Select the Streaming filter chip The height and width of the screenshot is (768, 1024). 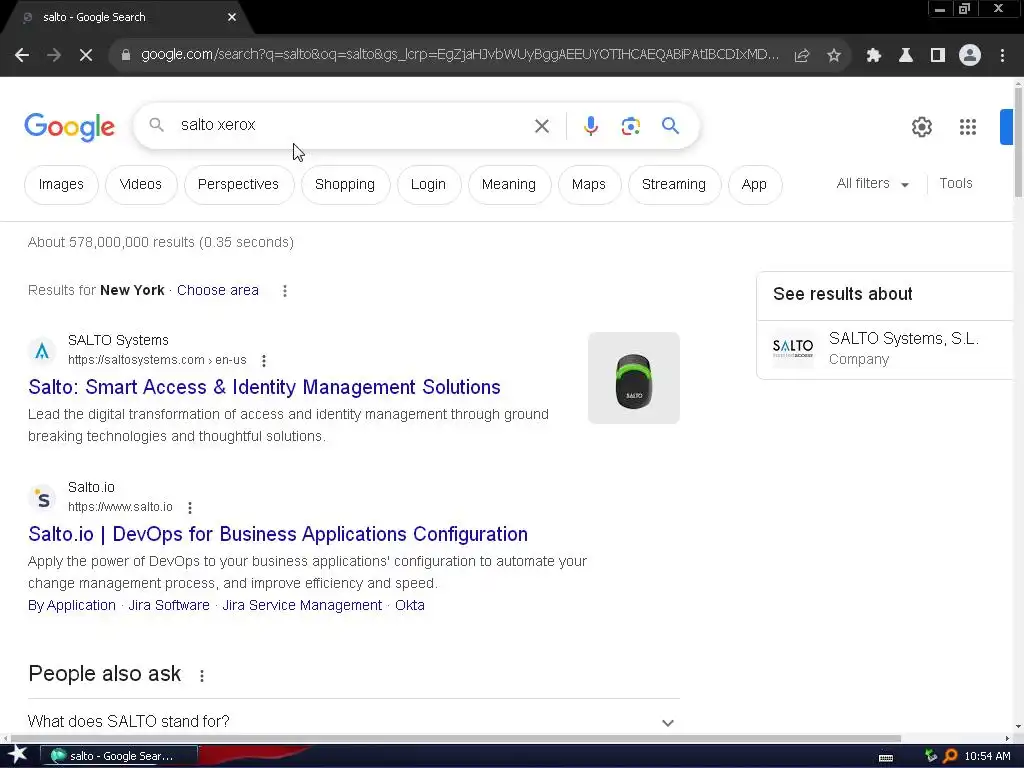(x=674, y=185)
